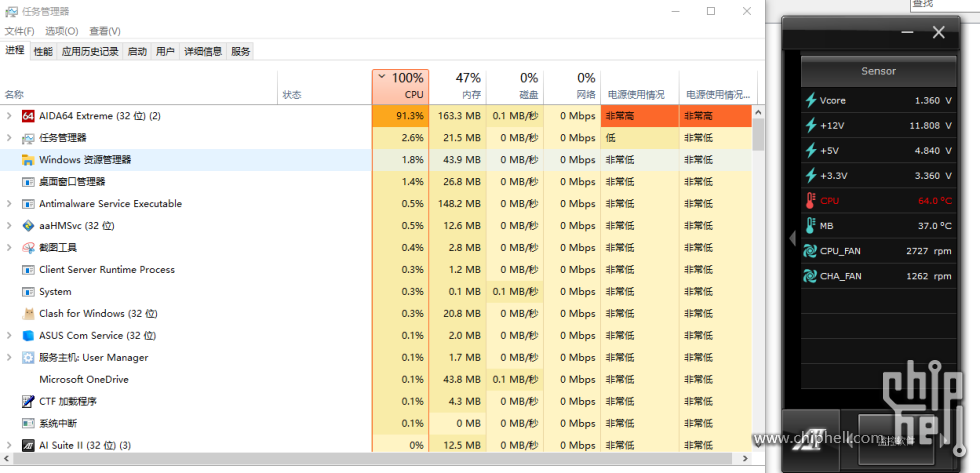Click the Sensor header button
The width and height of the screenshot is (980, 473).
(878, 71)
